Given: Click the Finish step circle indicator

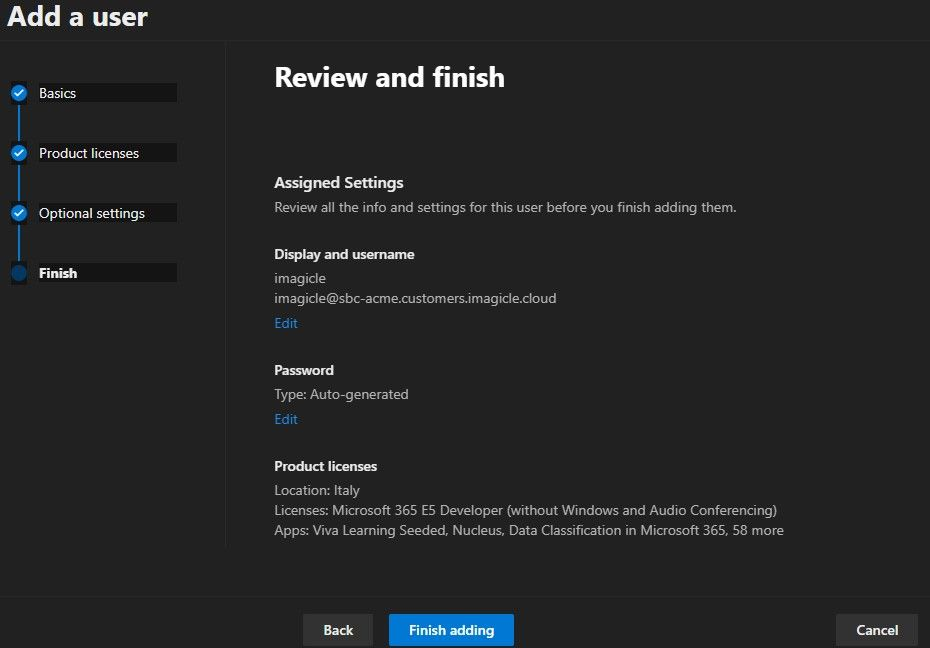Looking at the screenshot, I should 18,273.
